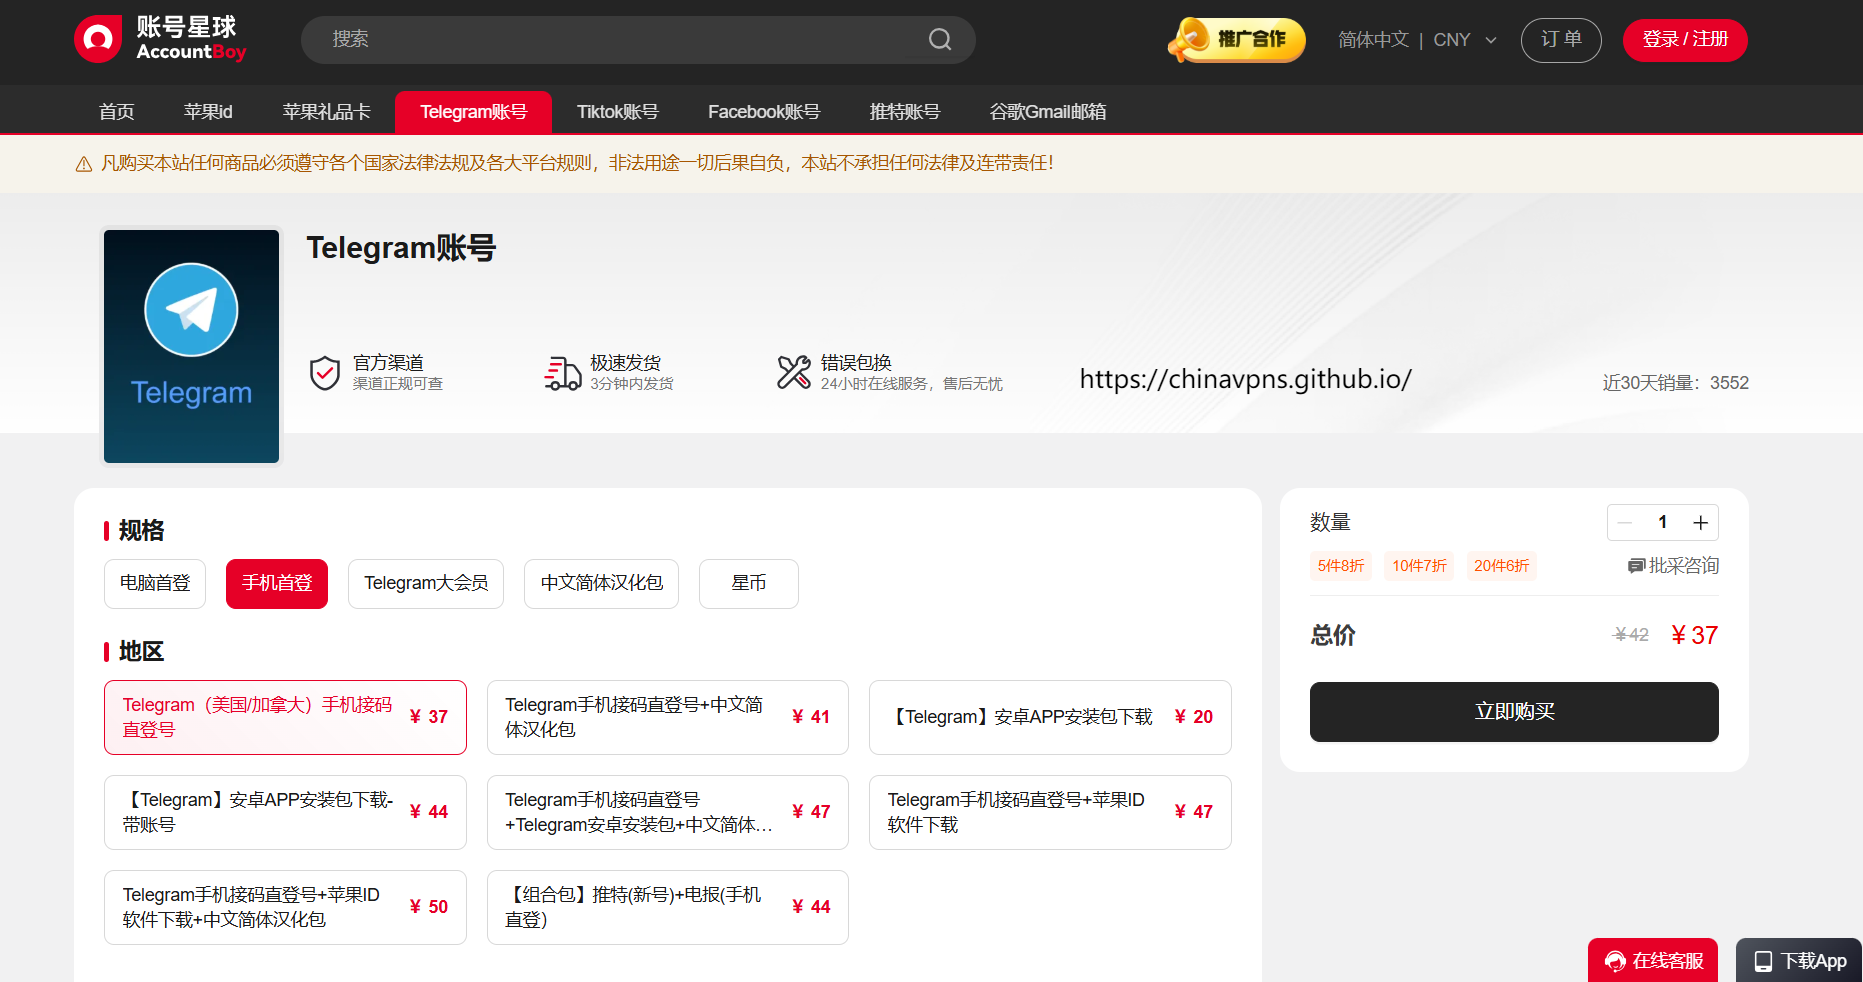The width and height of the screenshot is (1863, 982).
Task: Open the 苹果礼品卡 nav tab
Action: coord(326,112)
